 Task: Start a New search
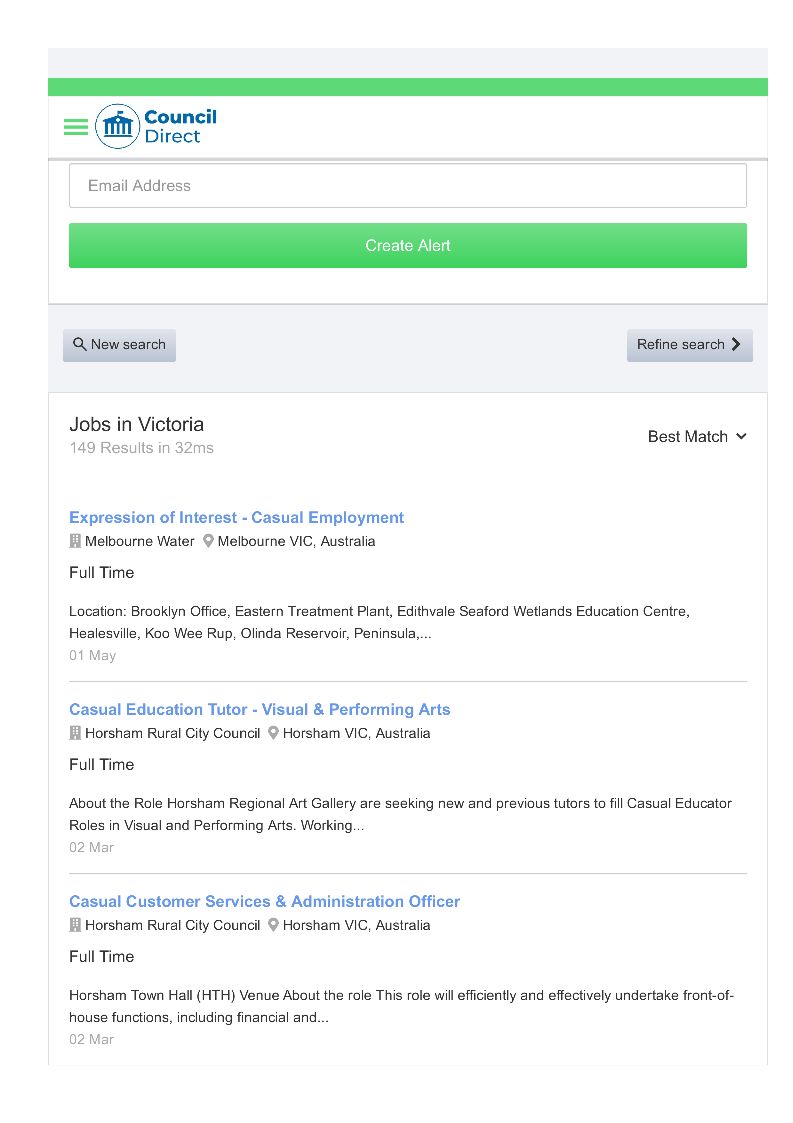click(x=119, y=345)
